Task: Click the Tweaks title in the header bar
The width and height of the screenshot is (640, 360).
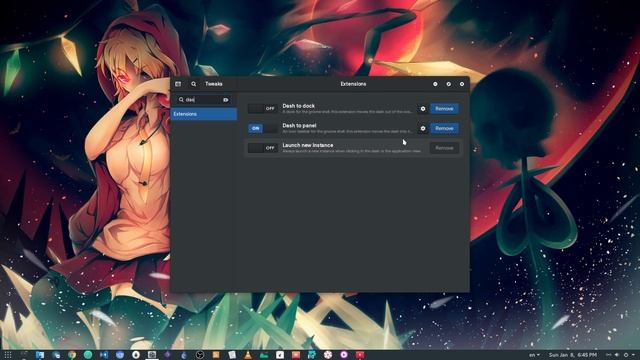Action: [213, 84]
